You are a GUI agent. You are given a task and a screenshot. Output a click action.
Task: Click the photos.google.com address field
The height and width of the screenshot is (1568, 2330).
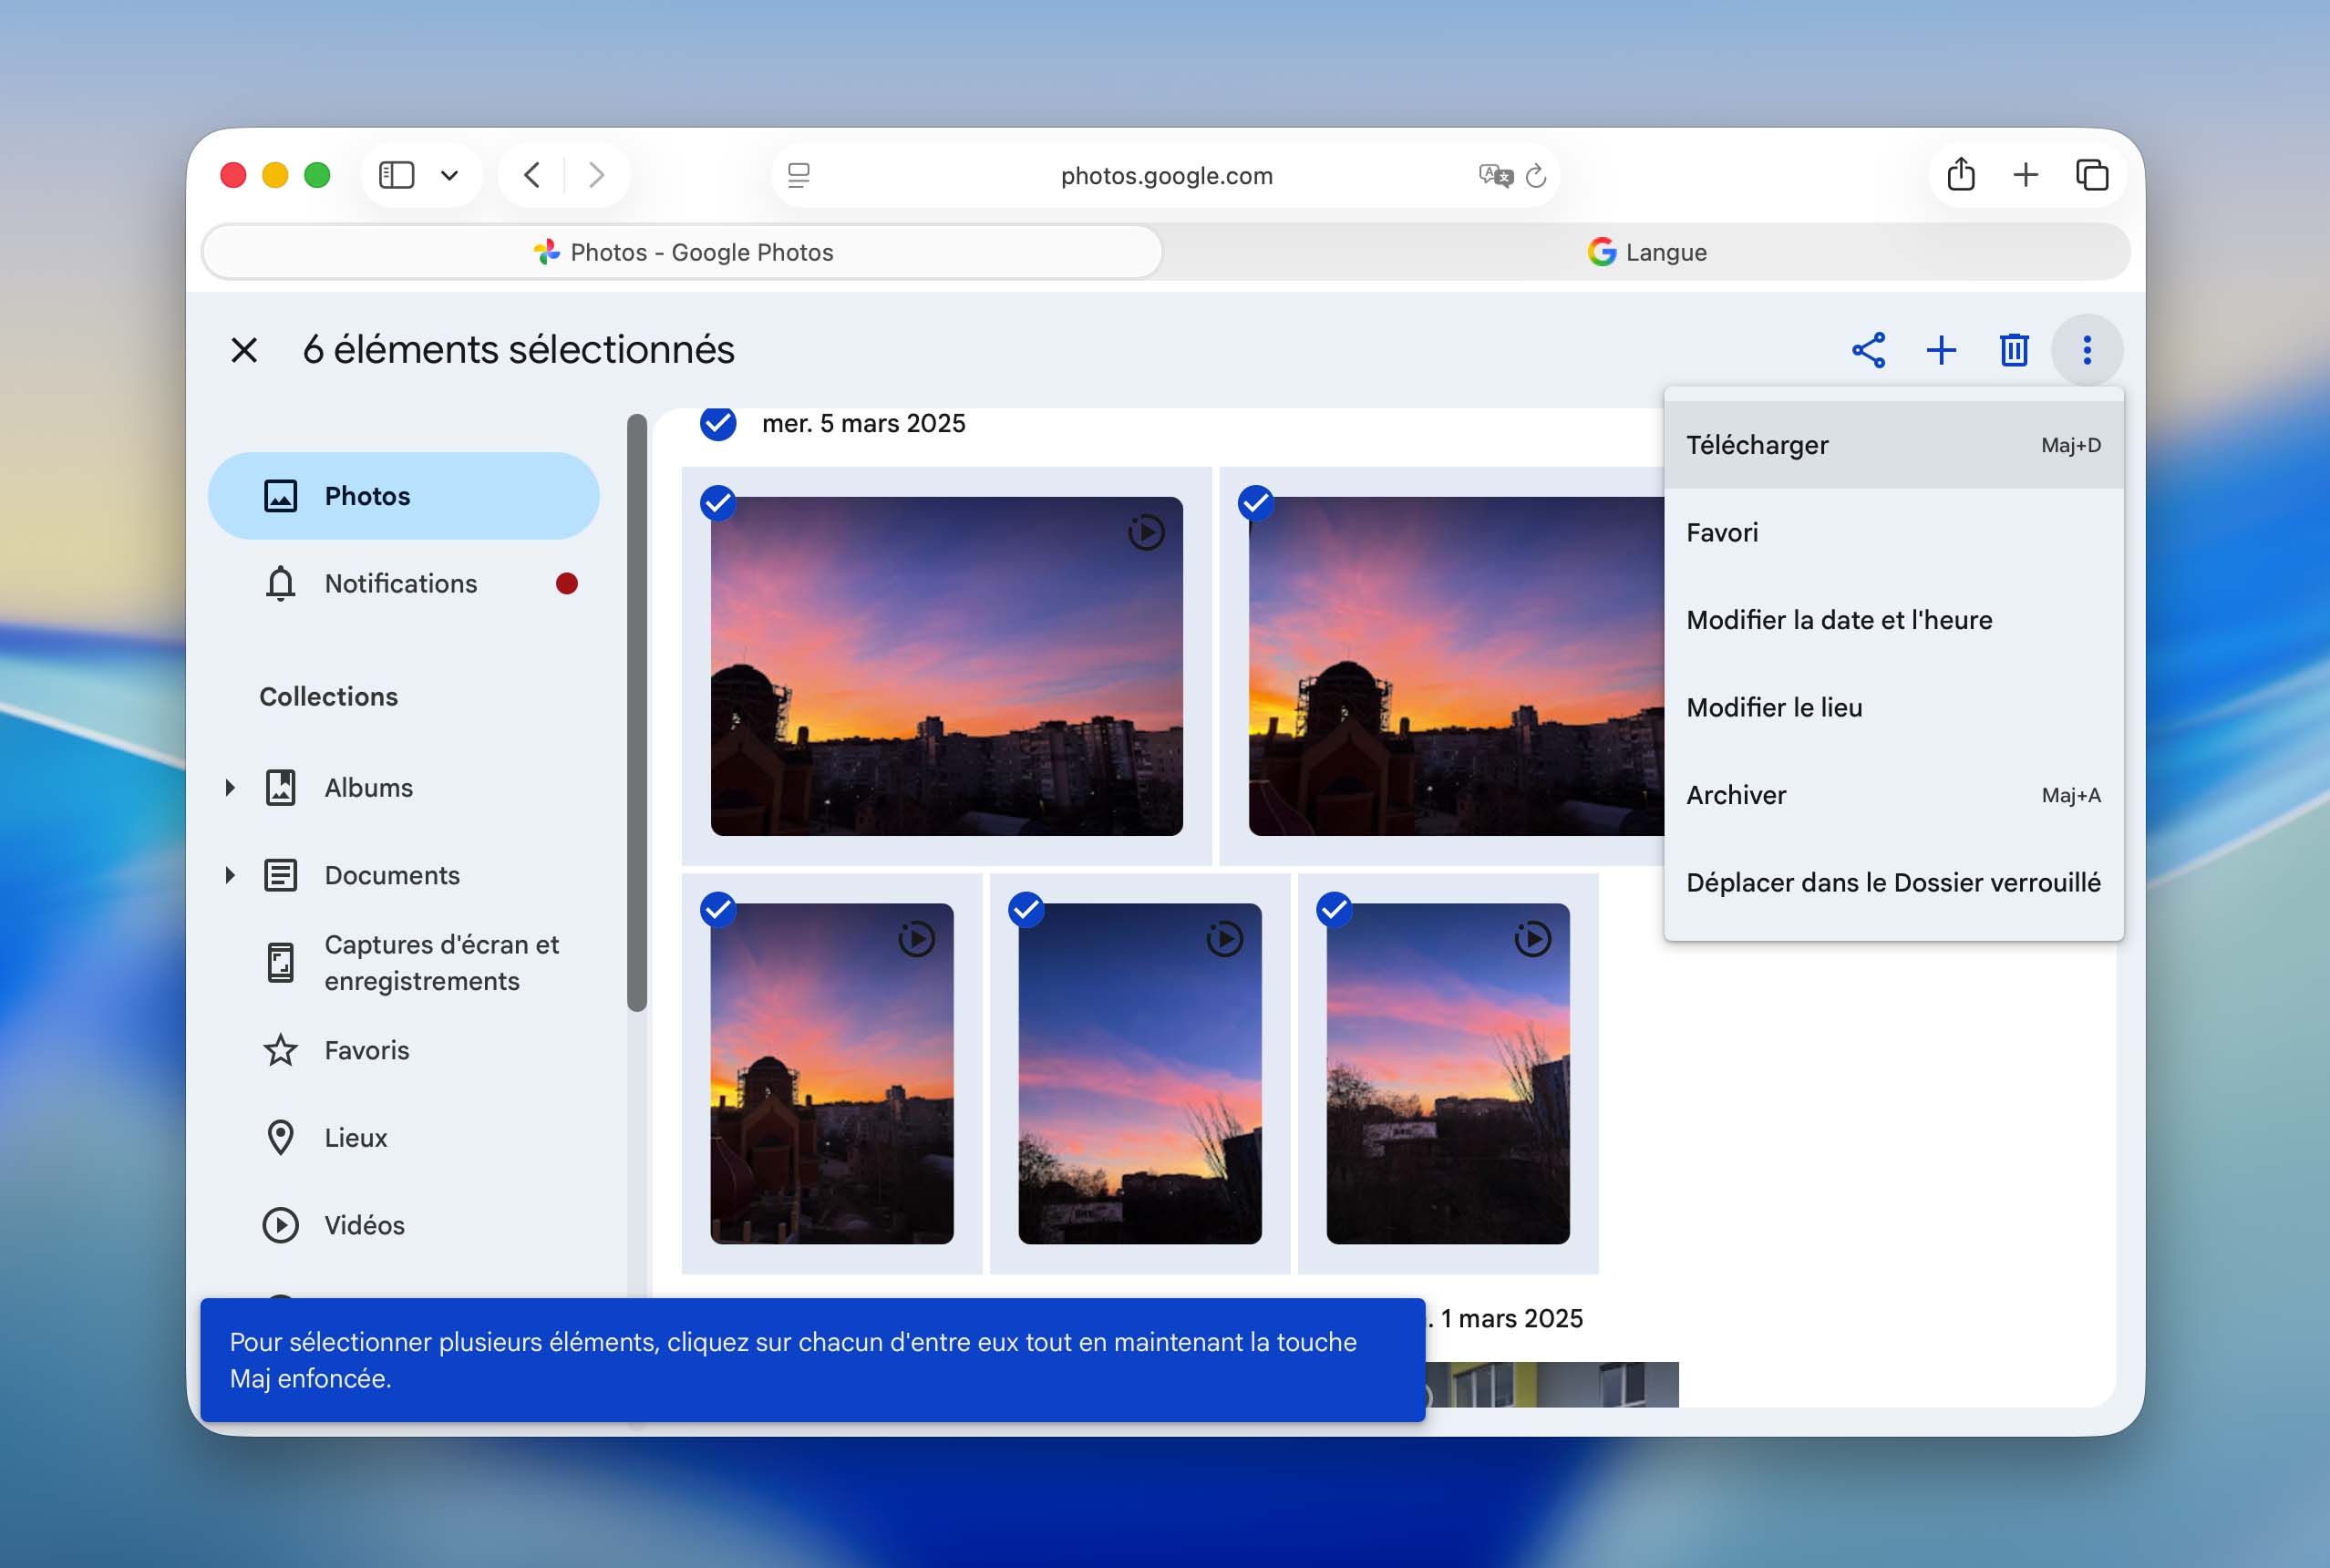point(1166,176)
